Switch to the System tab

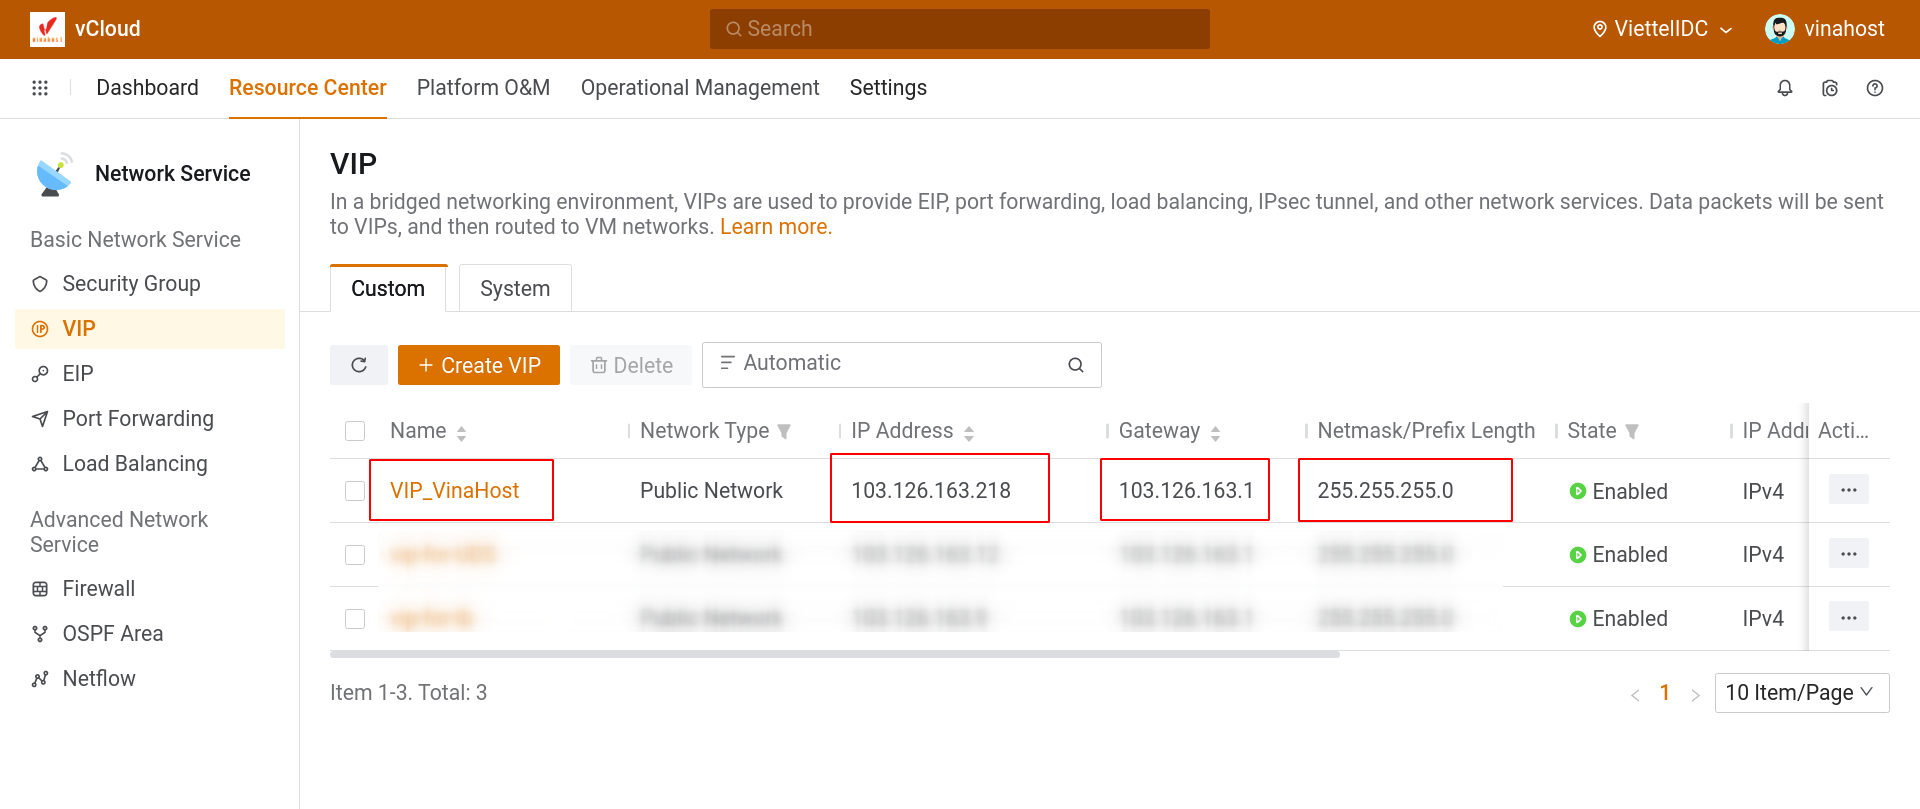tap(515, 289)
